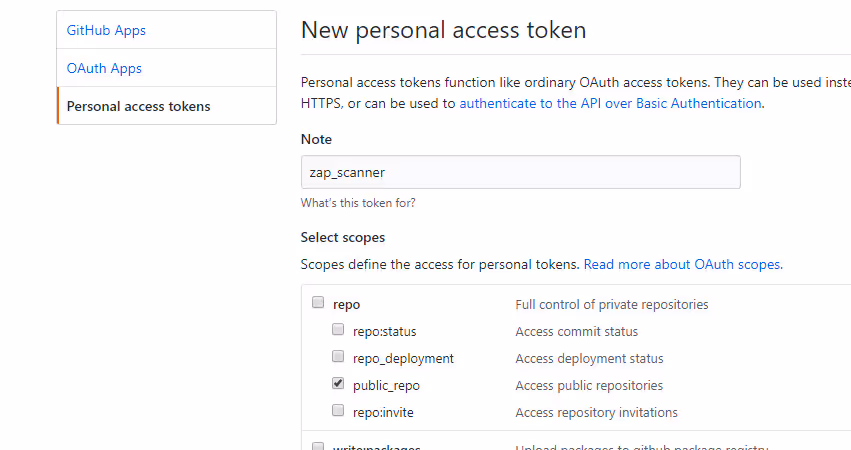Check the repo_deployment scope checkbox
The height and width of the screenshot is (450, 851).
click(x=338, y=357)
